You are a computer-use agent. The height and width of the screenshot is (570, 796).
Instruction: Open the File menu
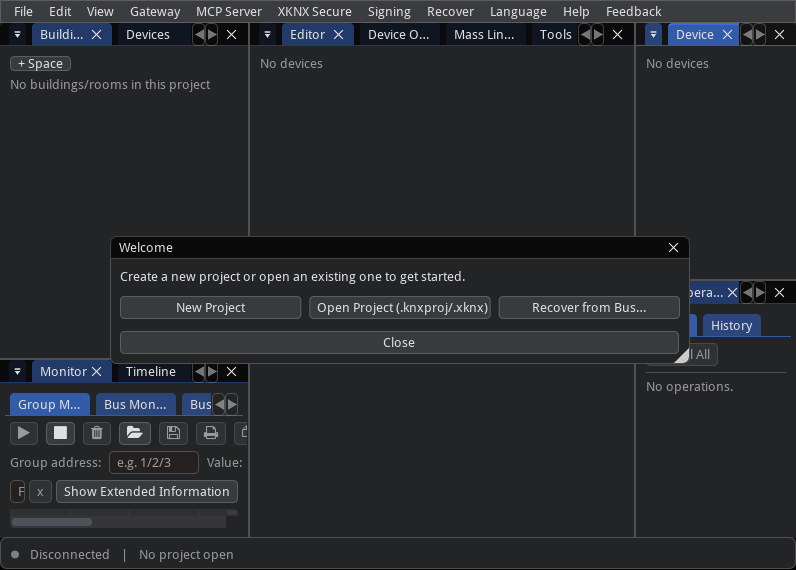point(23,11)
